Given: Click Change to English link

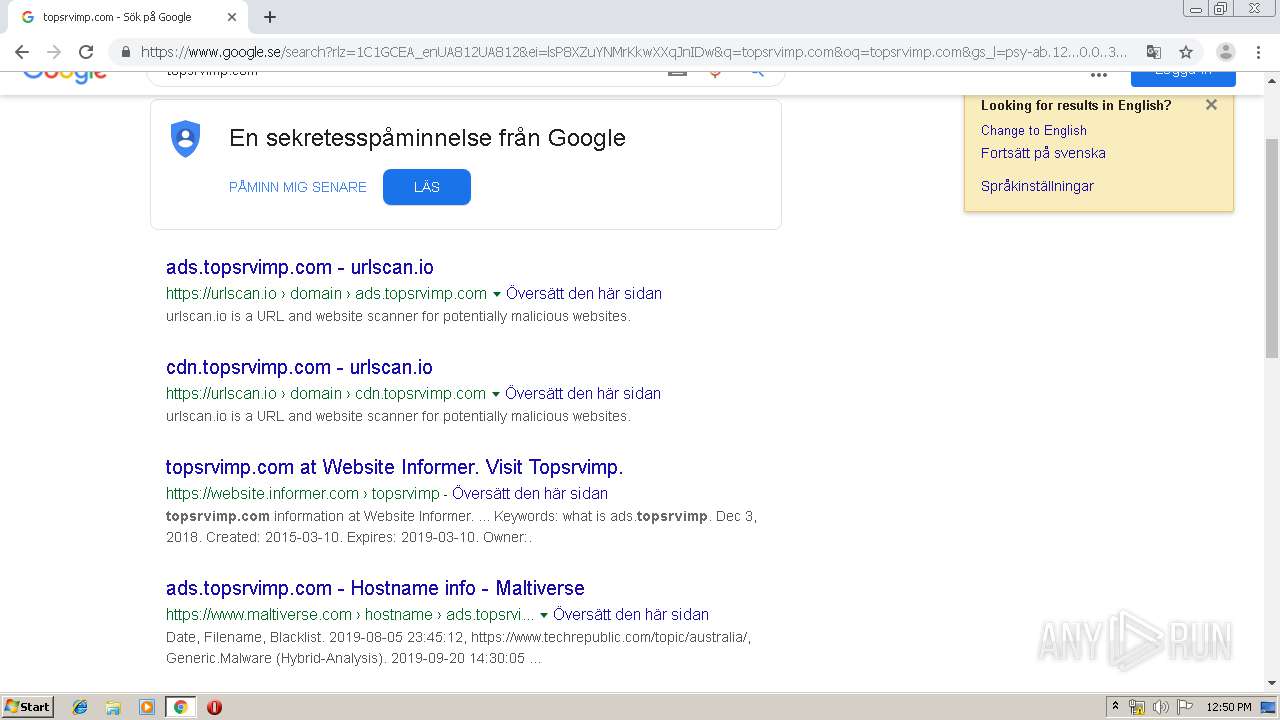Looking at the screenshot, I should point(1034,130).
